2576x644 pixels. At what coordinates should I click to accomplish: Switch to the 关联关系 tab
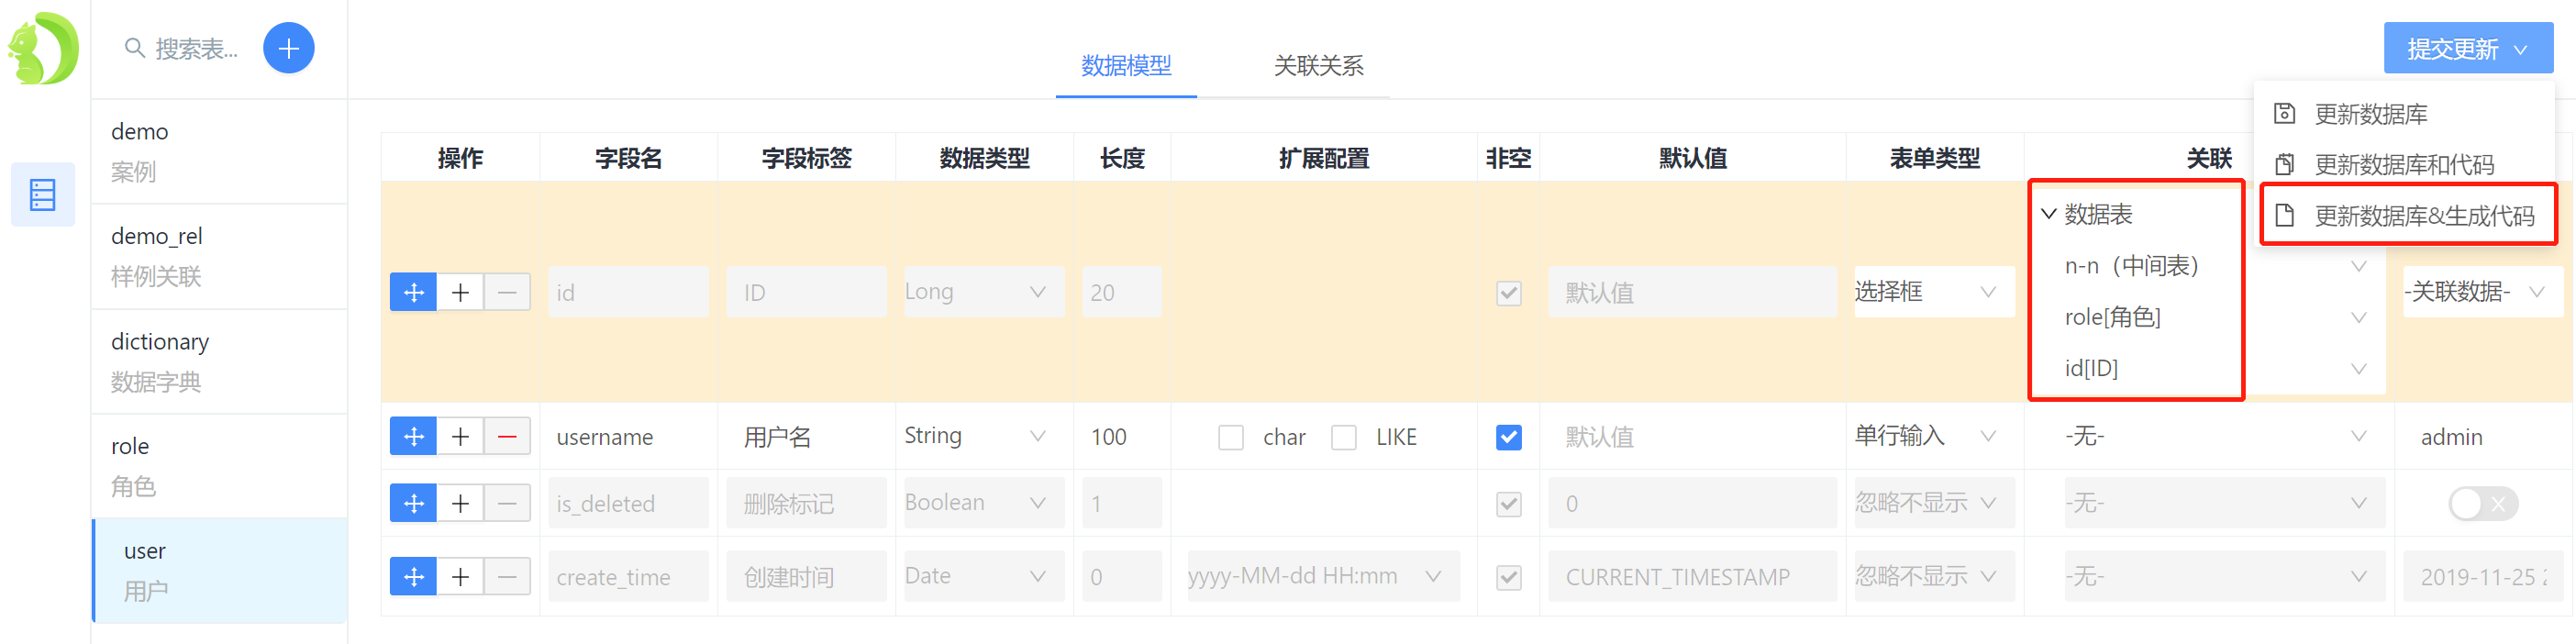click(1318, 66)
